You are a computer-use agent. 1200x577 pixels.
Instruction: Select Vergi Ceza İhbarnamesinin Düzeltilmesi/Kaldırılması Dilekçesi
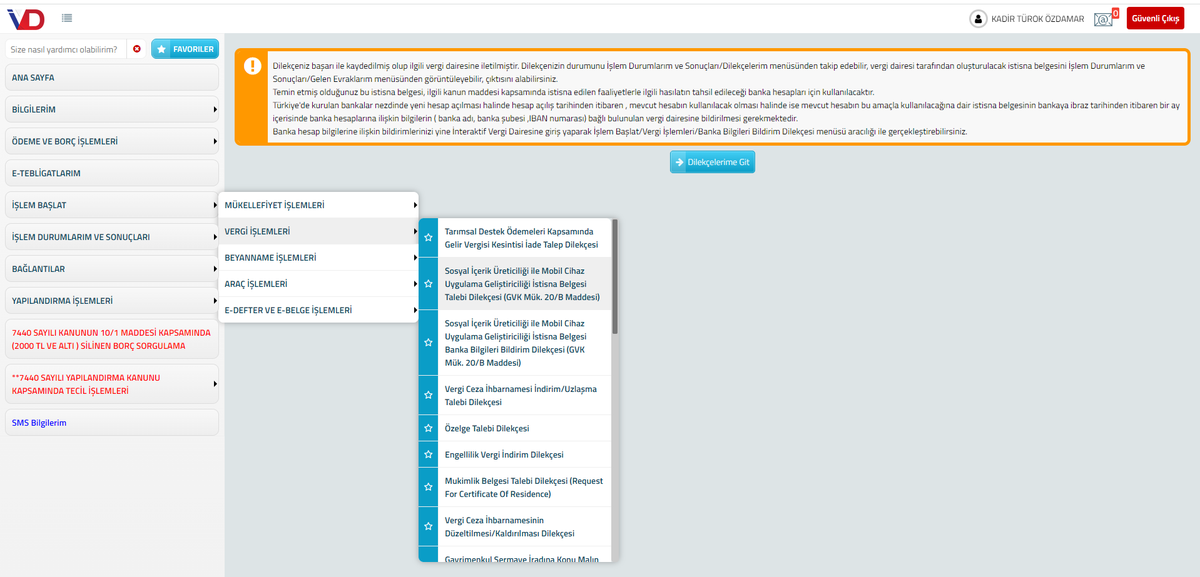tap(524, 526)
